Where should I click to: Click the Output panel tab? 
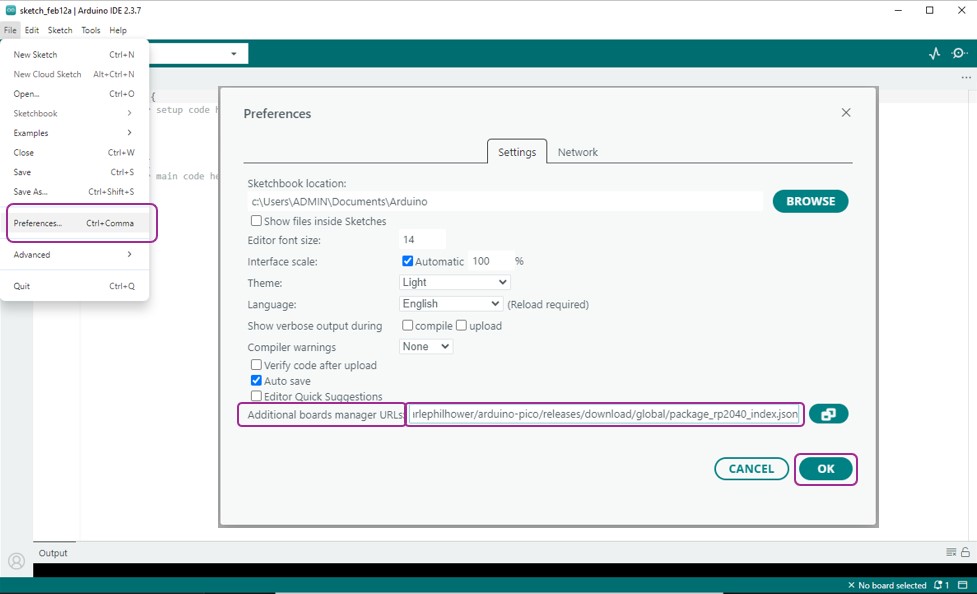point(53,553)
